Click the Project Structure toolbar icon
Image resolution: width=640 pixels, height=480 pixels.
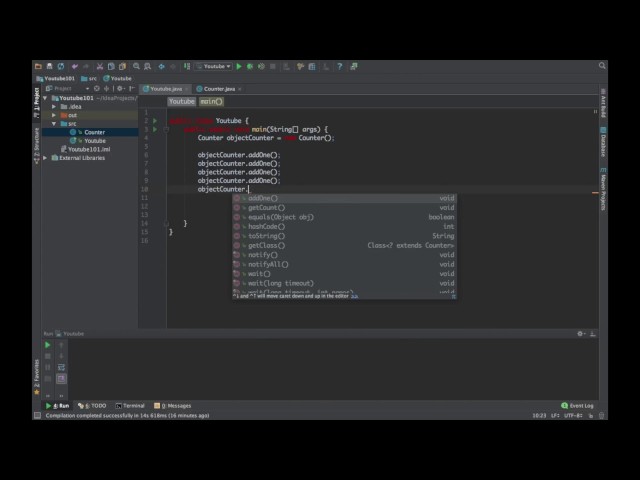pos(312,66)
